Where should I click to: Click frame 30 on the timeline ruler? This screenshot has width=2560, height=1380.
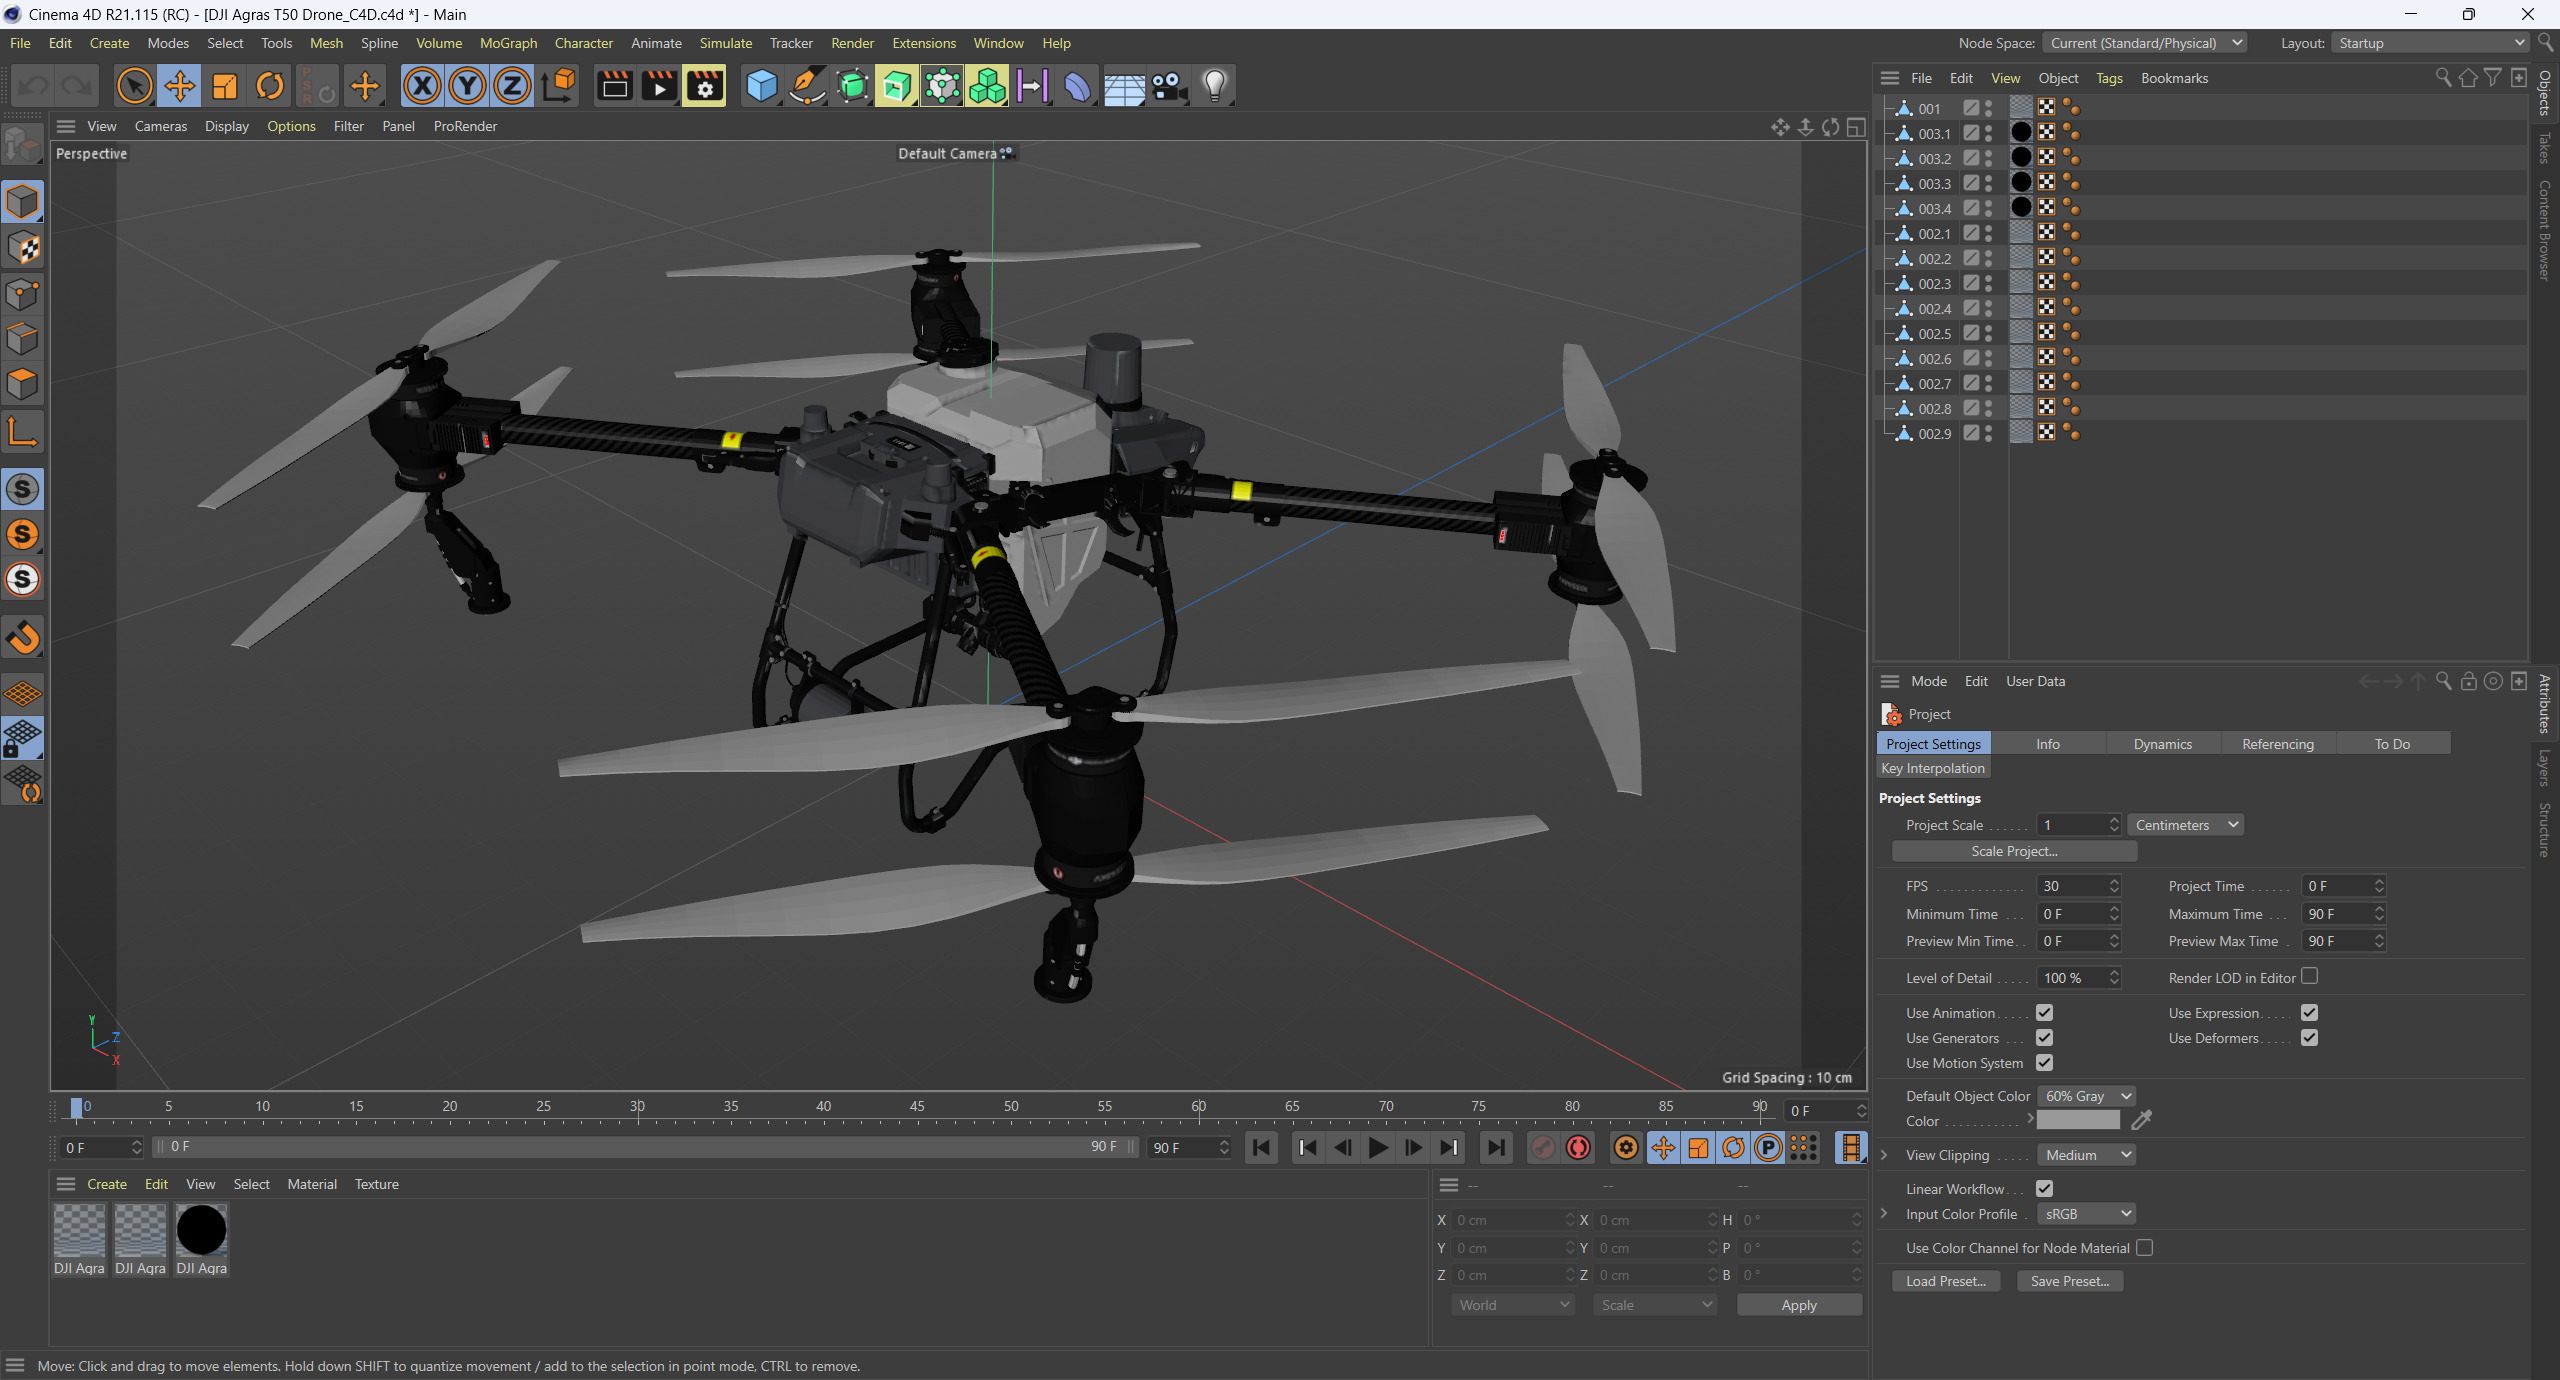pos(637,1106)
